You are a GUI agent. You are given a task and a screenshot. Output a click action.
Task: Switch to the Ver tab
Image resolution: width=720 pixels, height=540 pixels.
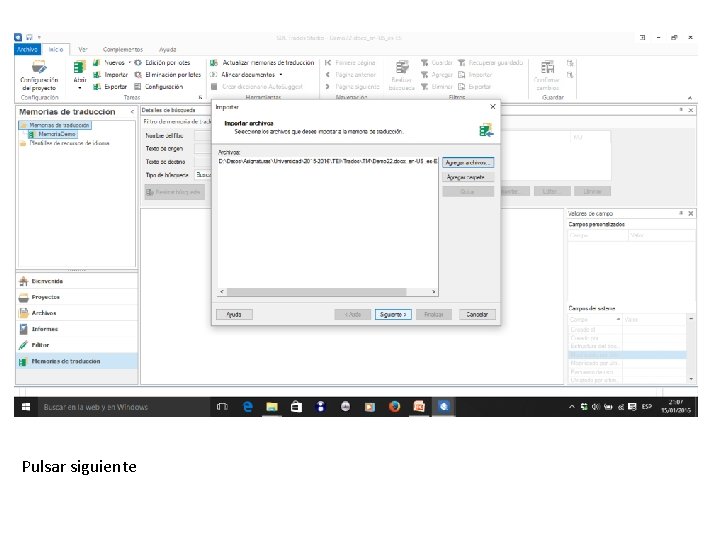click(83, 49)
